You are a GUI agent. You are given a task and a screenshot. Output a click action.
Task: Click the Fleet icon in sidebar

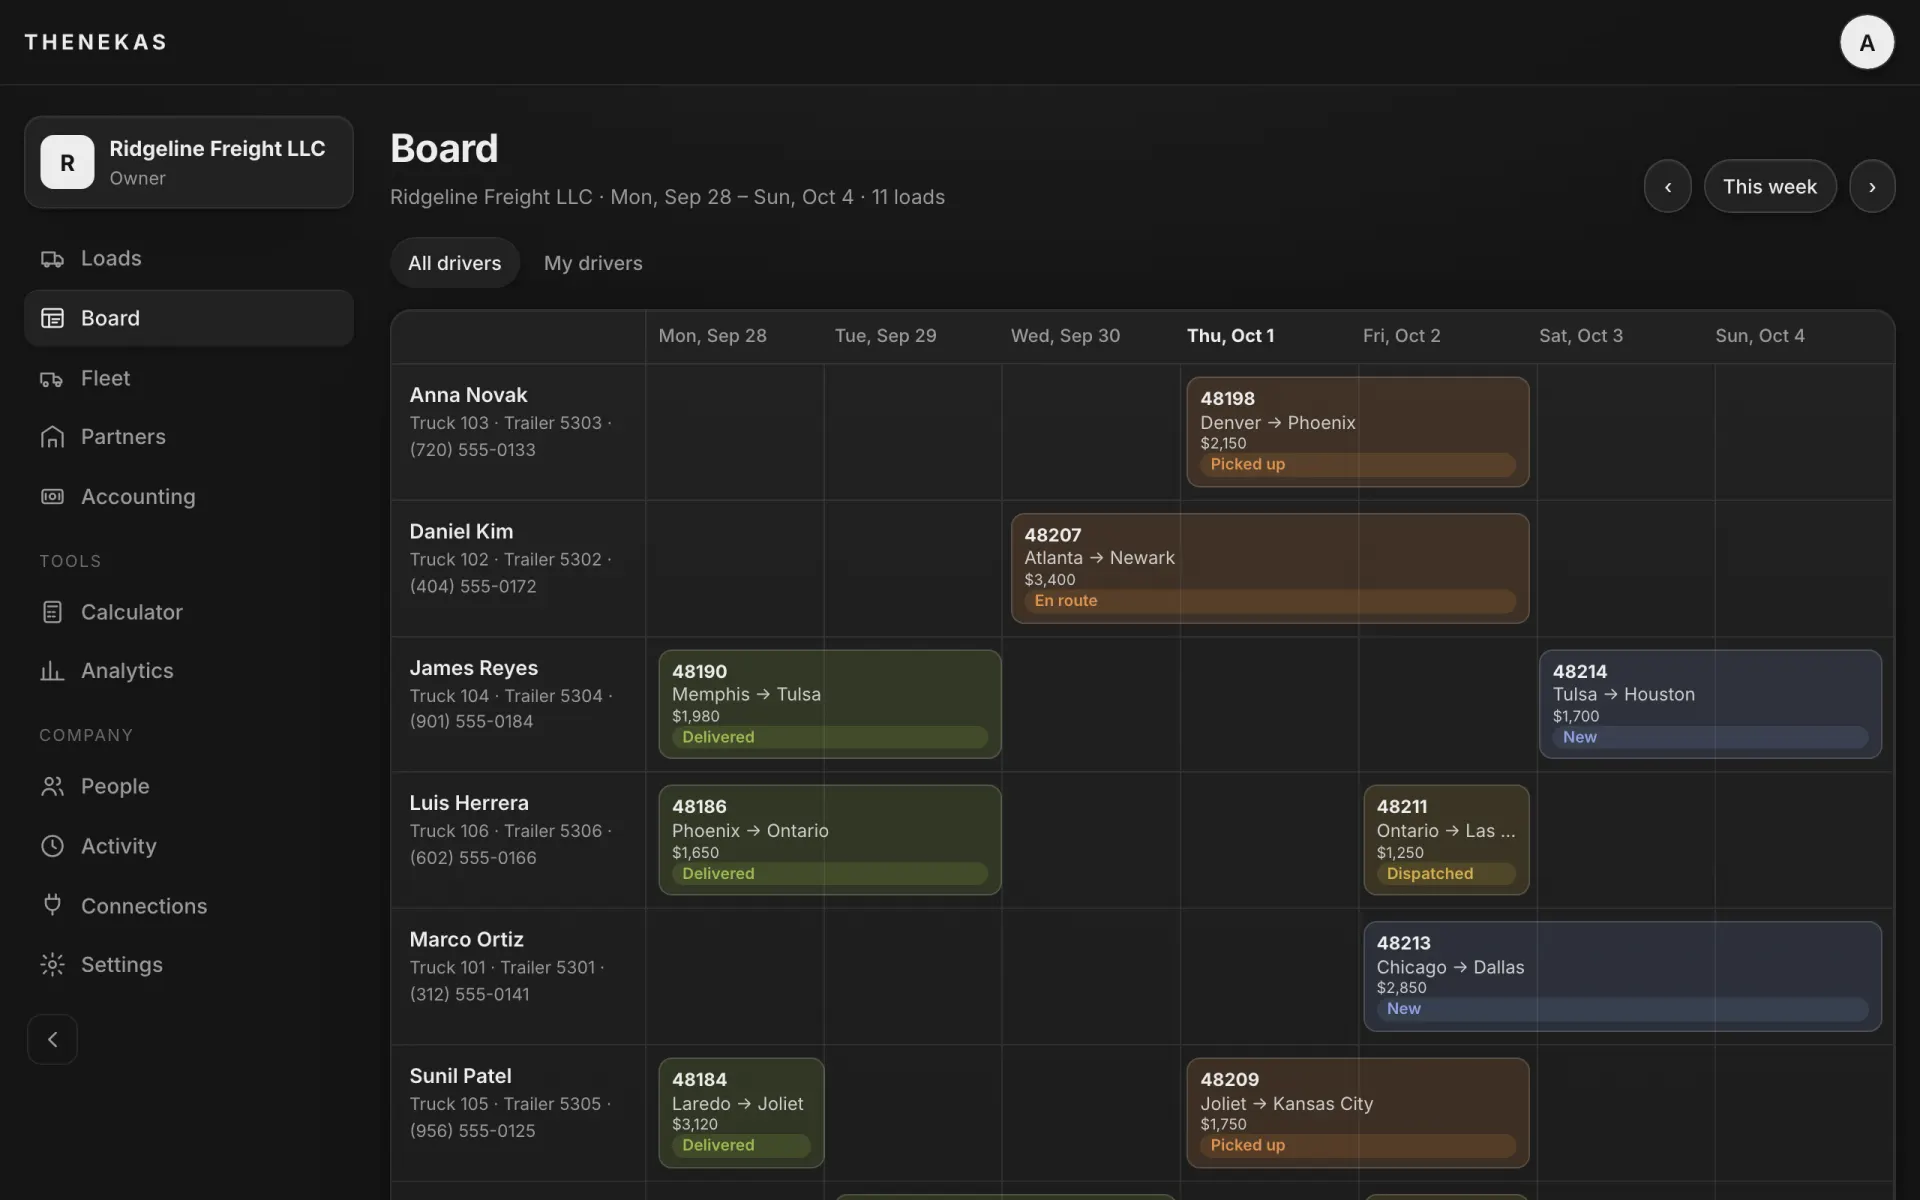coord(52,378)
